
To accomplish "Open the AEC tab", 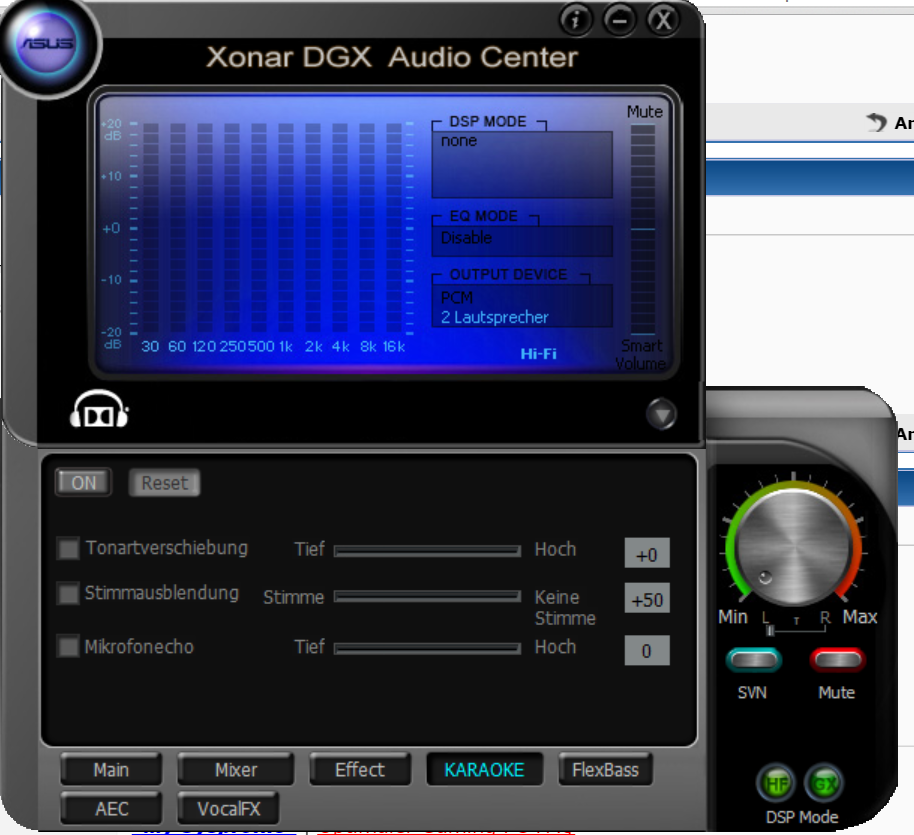I will coord(111,808).
